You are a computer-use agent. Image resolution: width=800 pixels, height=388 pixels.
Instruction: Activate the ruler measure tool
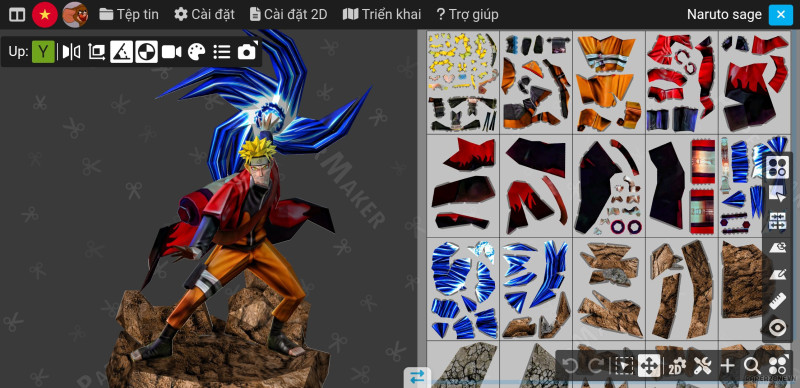778,301
